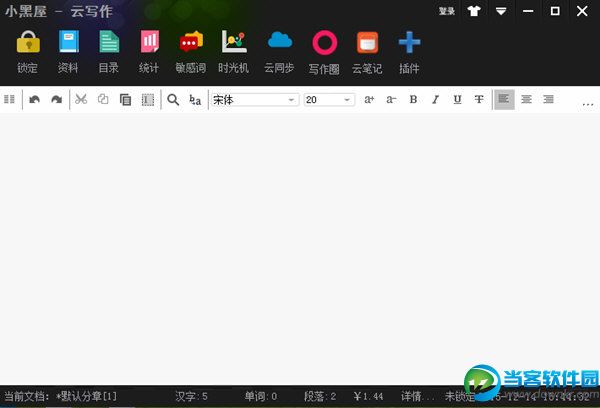Open the skin shirt icon

coord(474,11)
